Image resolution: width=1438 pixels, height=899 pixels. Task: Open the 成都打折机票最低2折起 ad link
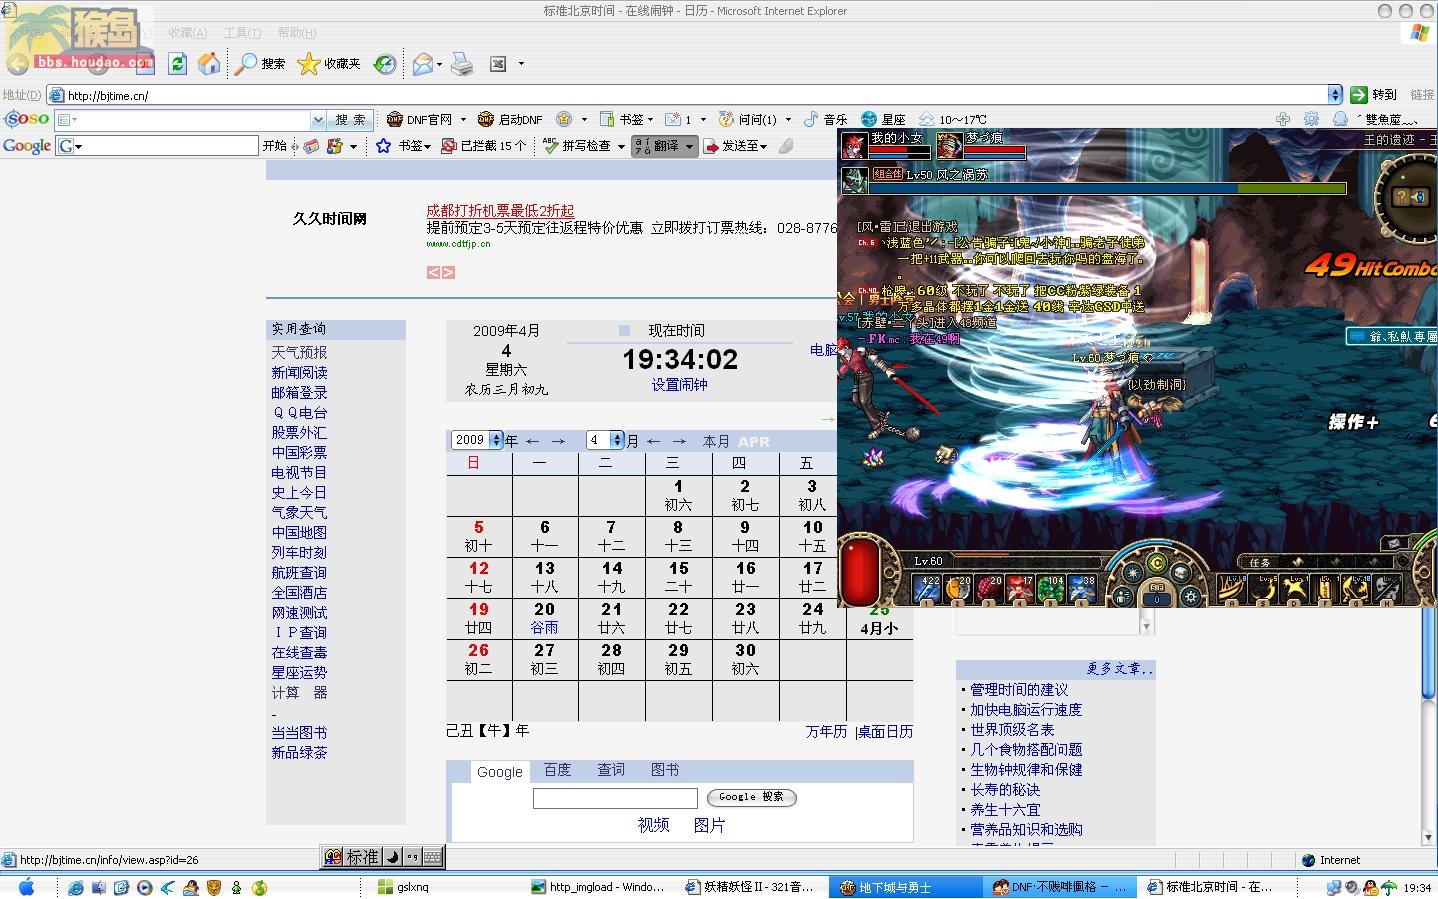(x=500, y=211)
